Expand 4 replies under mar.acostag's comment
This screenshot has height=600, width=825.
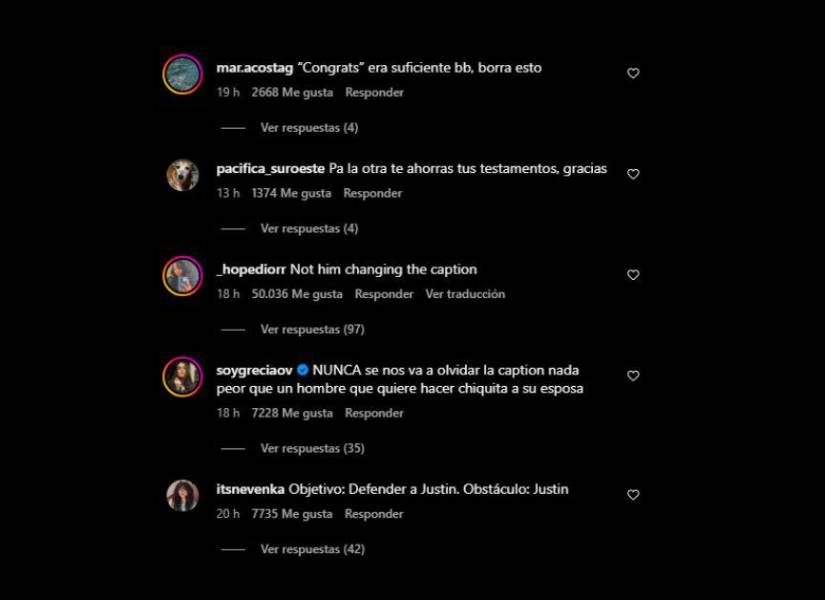point(309,127)
